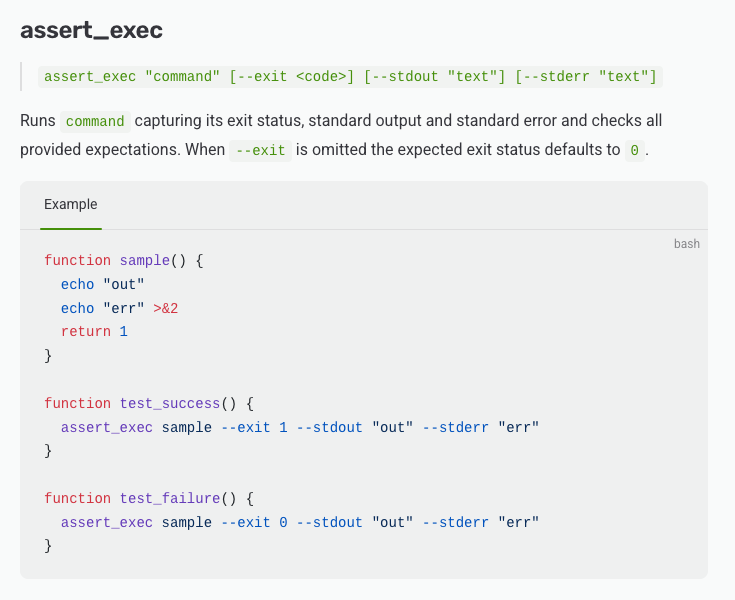The height and width of the screenshot is (600, 735).
Task: Click the inline 'command' code word
Action: (95, 121)
